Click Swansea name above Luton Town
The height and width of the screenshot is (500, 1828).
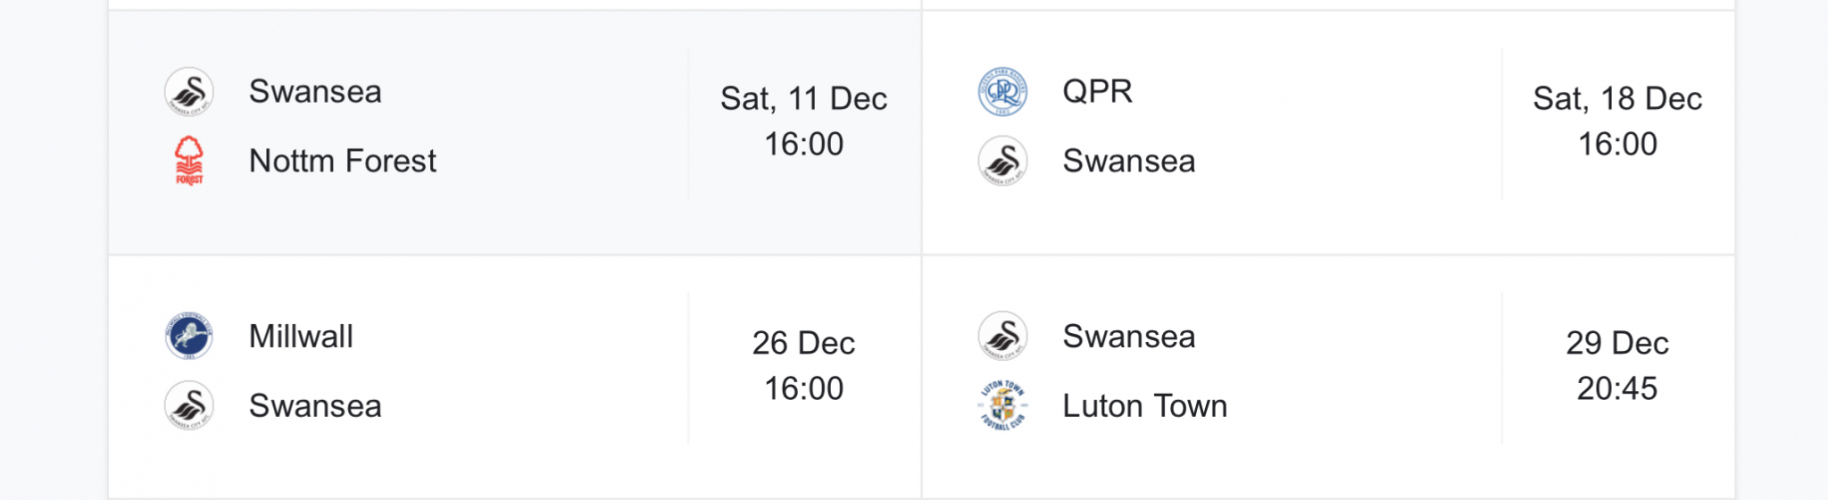(x=1128, y=336)
